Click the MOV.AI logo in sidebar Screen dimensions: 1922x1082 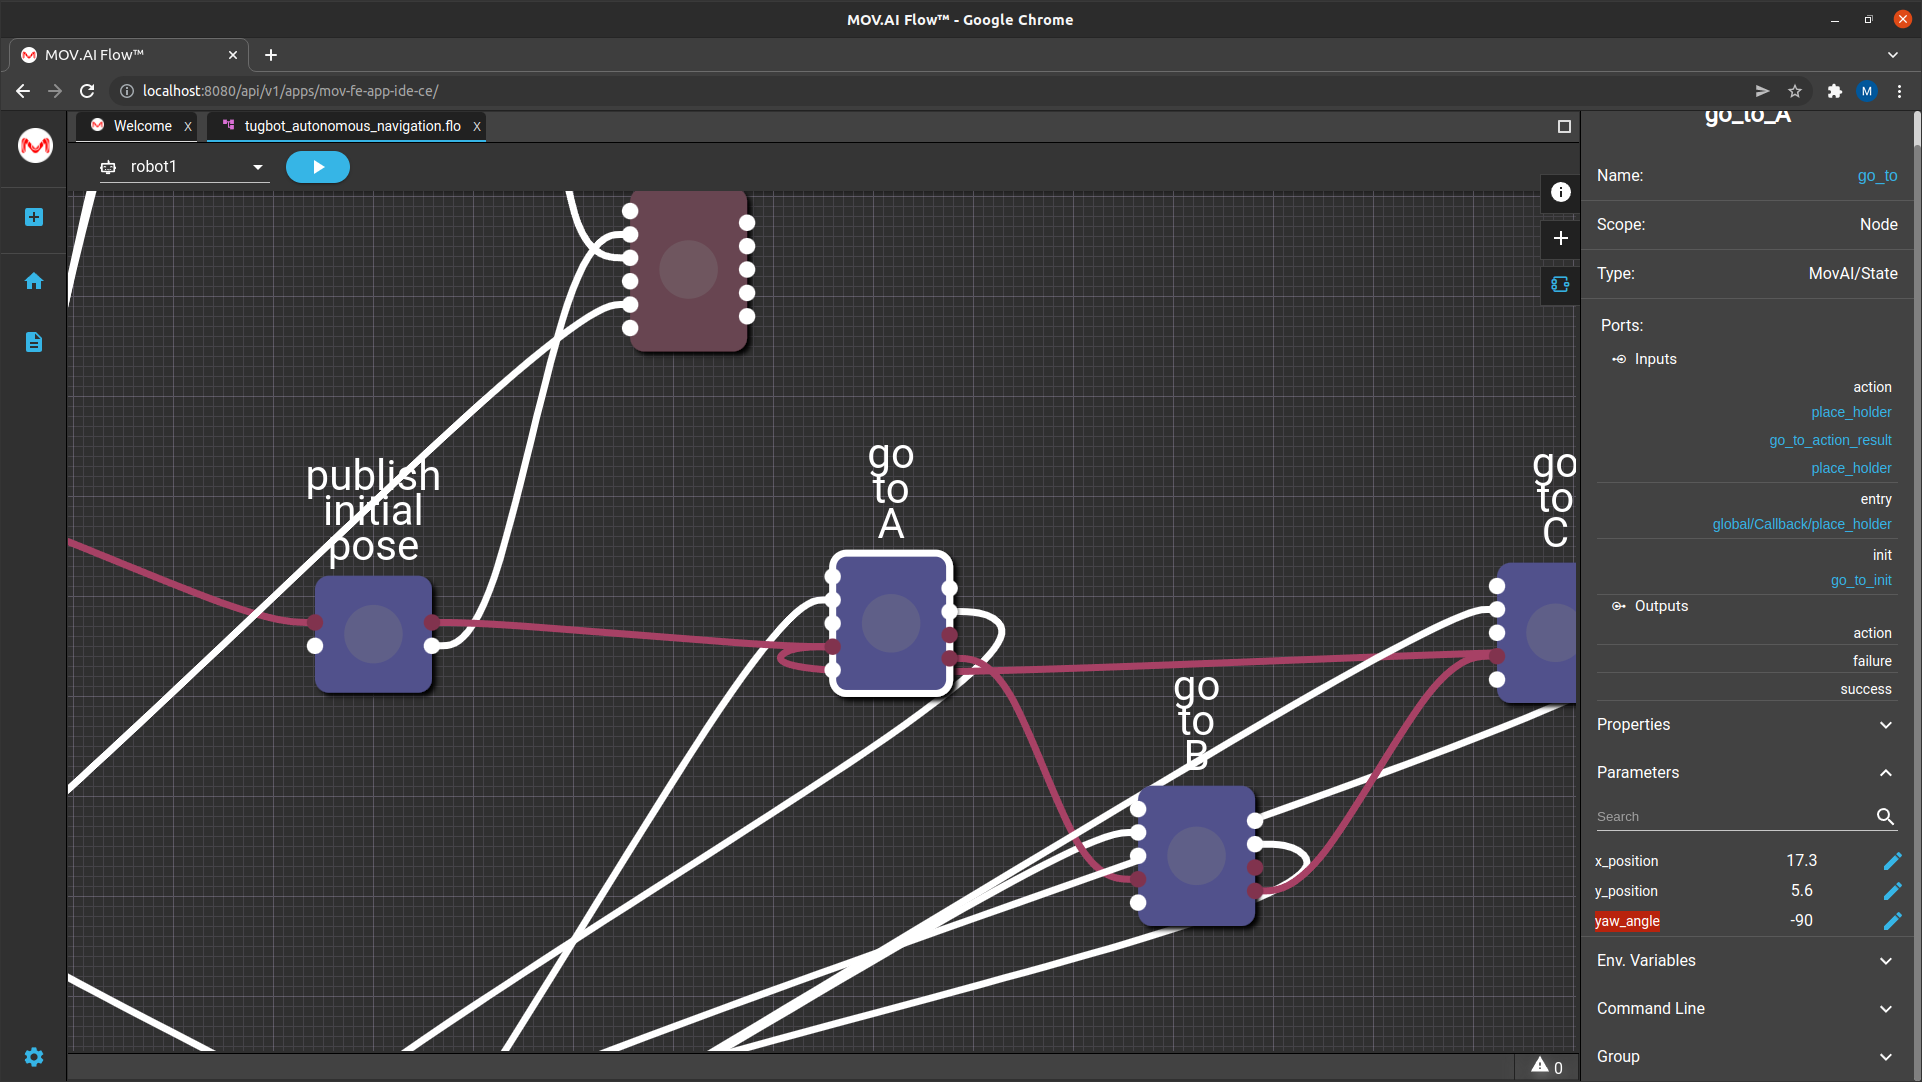(x=35, y=146)
